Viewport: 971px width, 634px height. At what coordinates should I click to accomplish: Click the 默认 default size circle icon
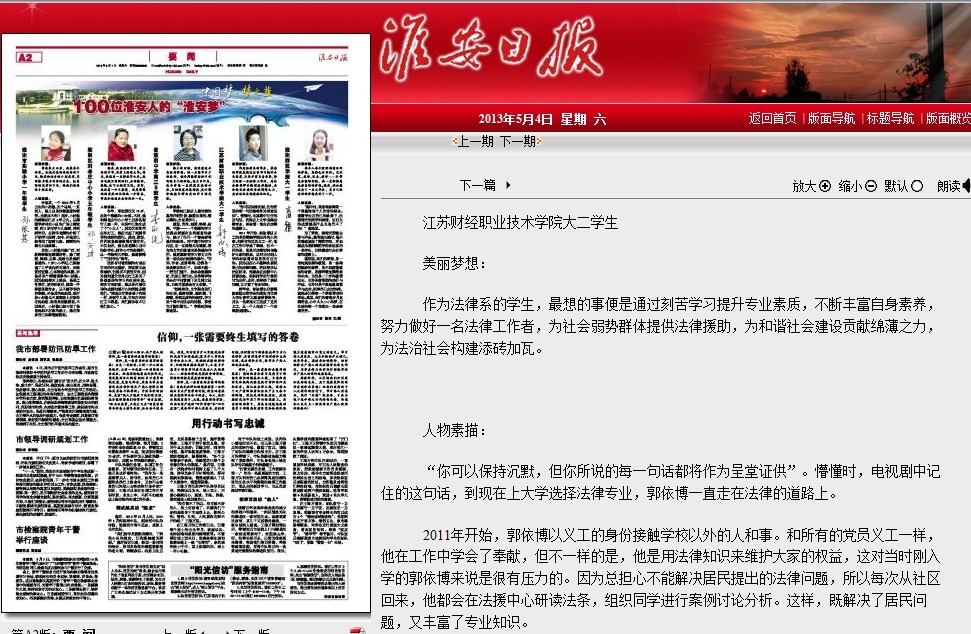[917, 186]
